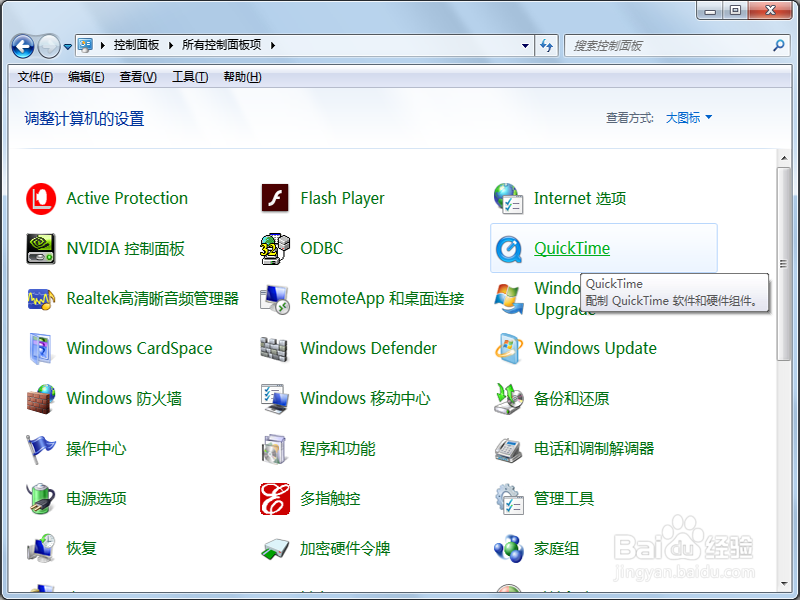This screenshot has width=800, height=600.
Task: Open the 帮助(H) menu
Action: (x=242, y=77)
